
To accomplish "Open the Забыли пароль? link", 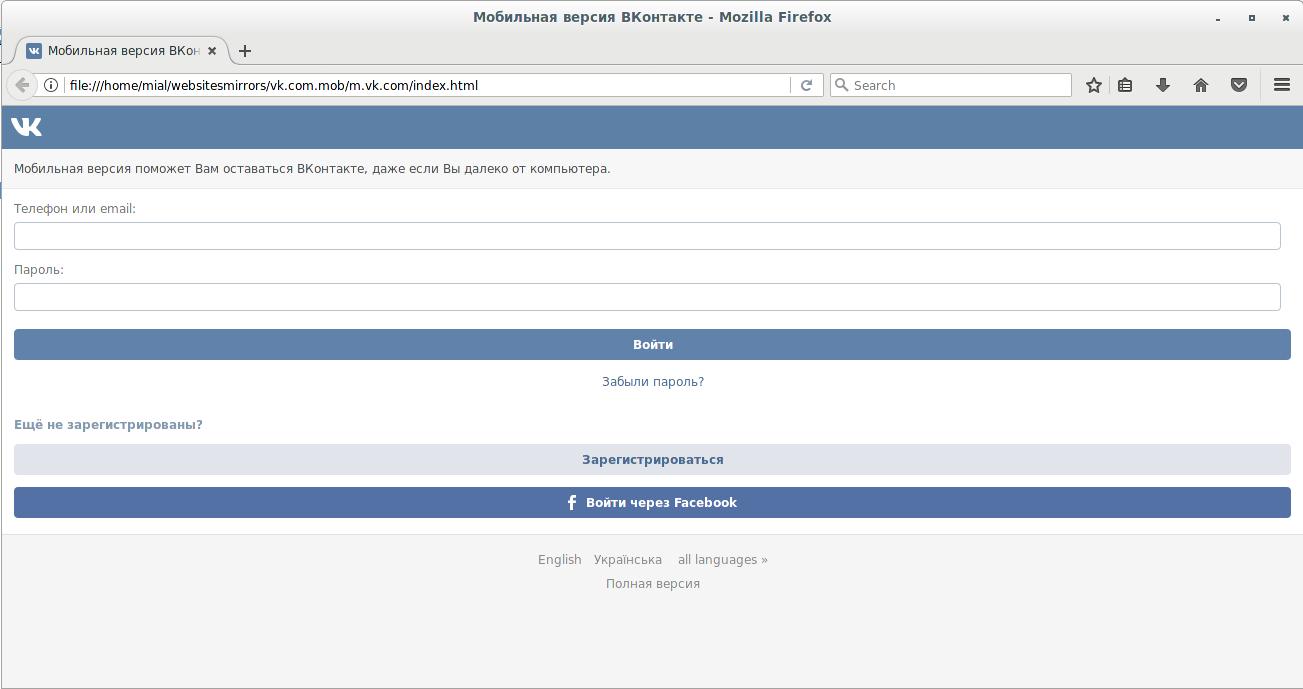I will [x=652, y=382].
